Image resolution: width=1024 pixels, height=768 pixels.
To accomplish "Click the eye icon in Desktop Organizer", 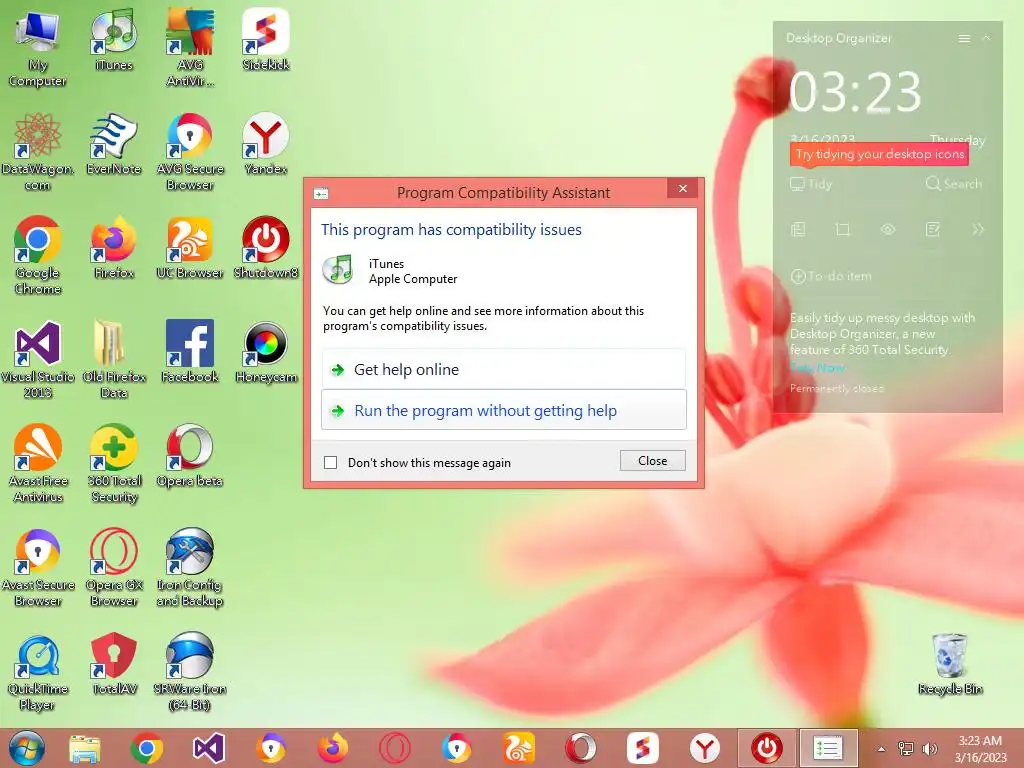I will point(888,229).
